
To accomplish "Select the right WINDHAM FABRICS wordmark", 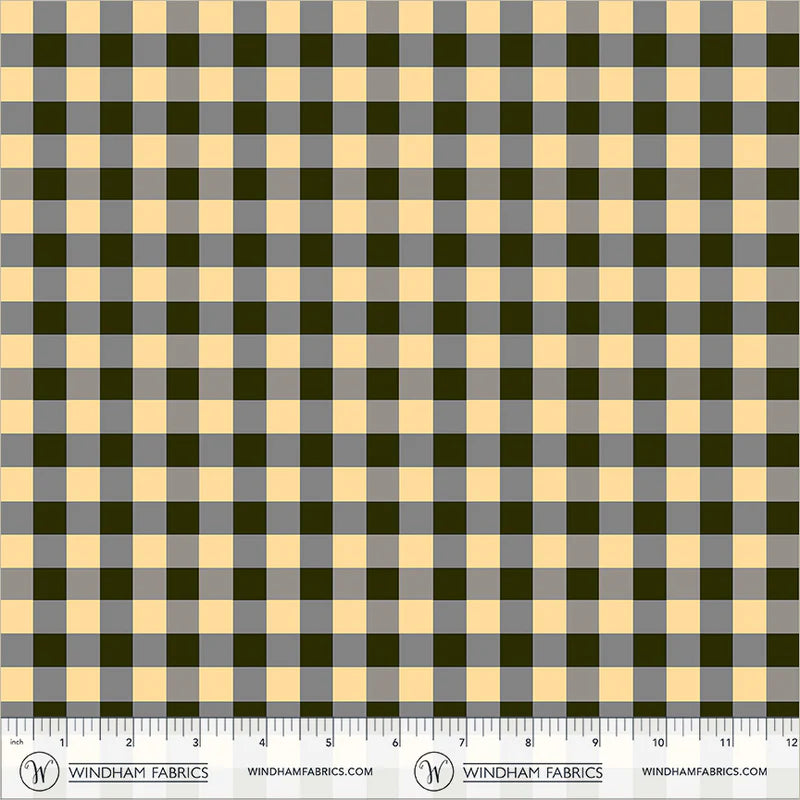I will coord(533,772).
